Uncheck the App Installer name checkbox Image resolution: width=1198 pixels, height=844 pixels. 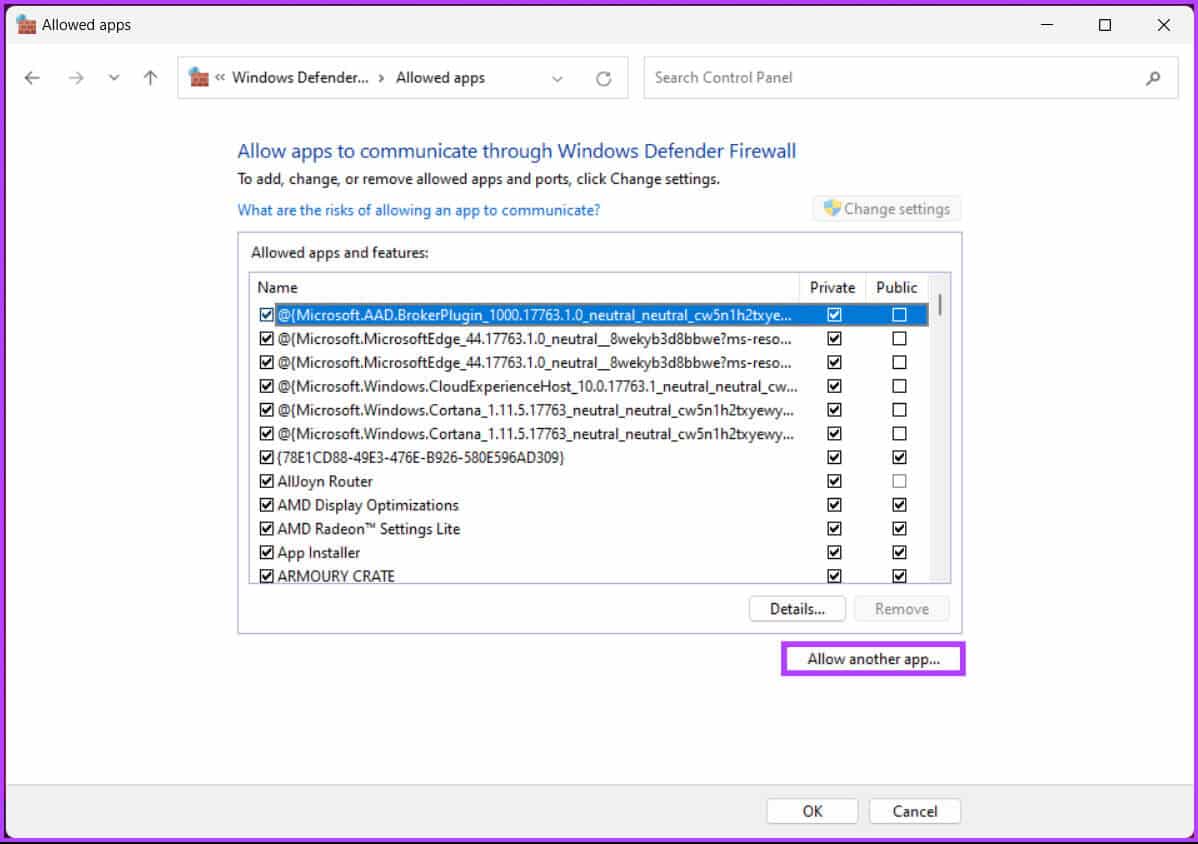[266, 552]
